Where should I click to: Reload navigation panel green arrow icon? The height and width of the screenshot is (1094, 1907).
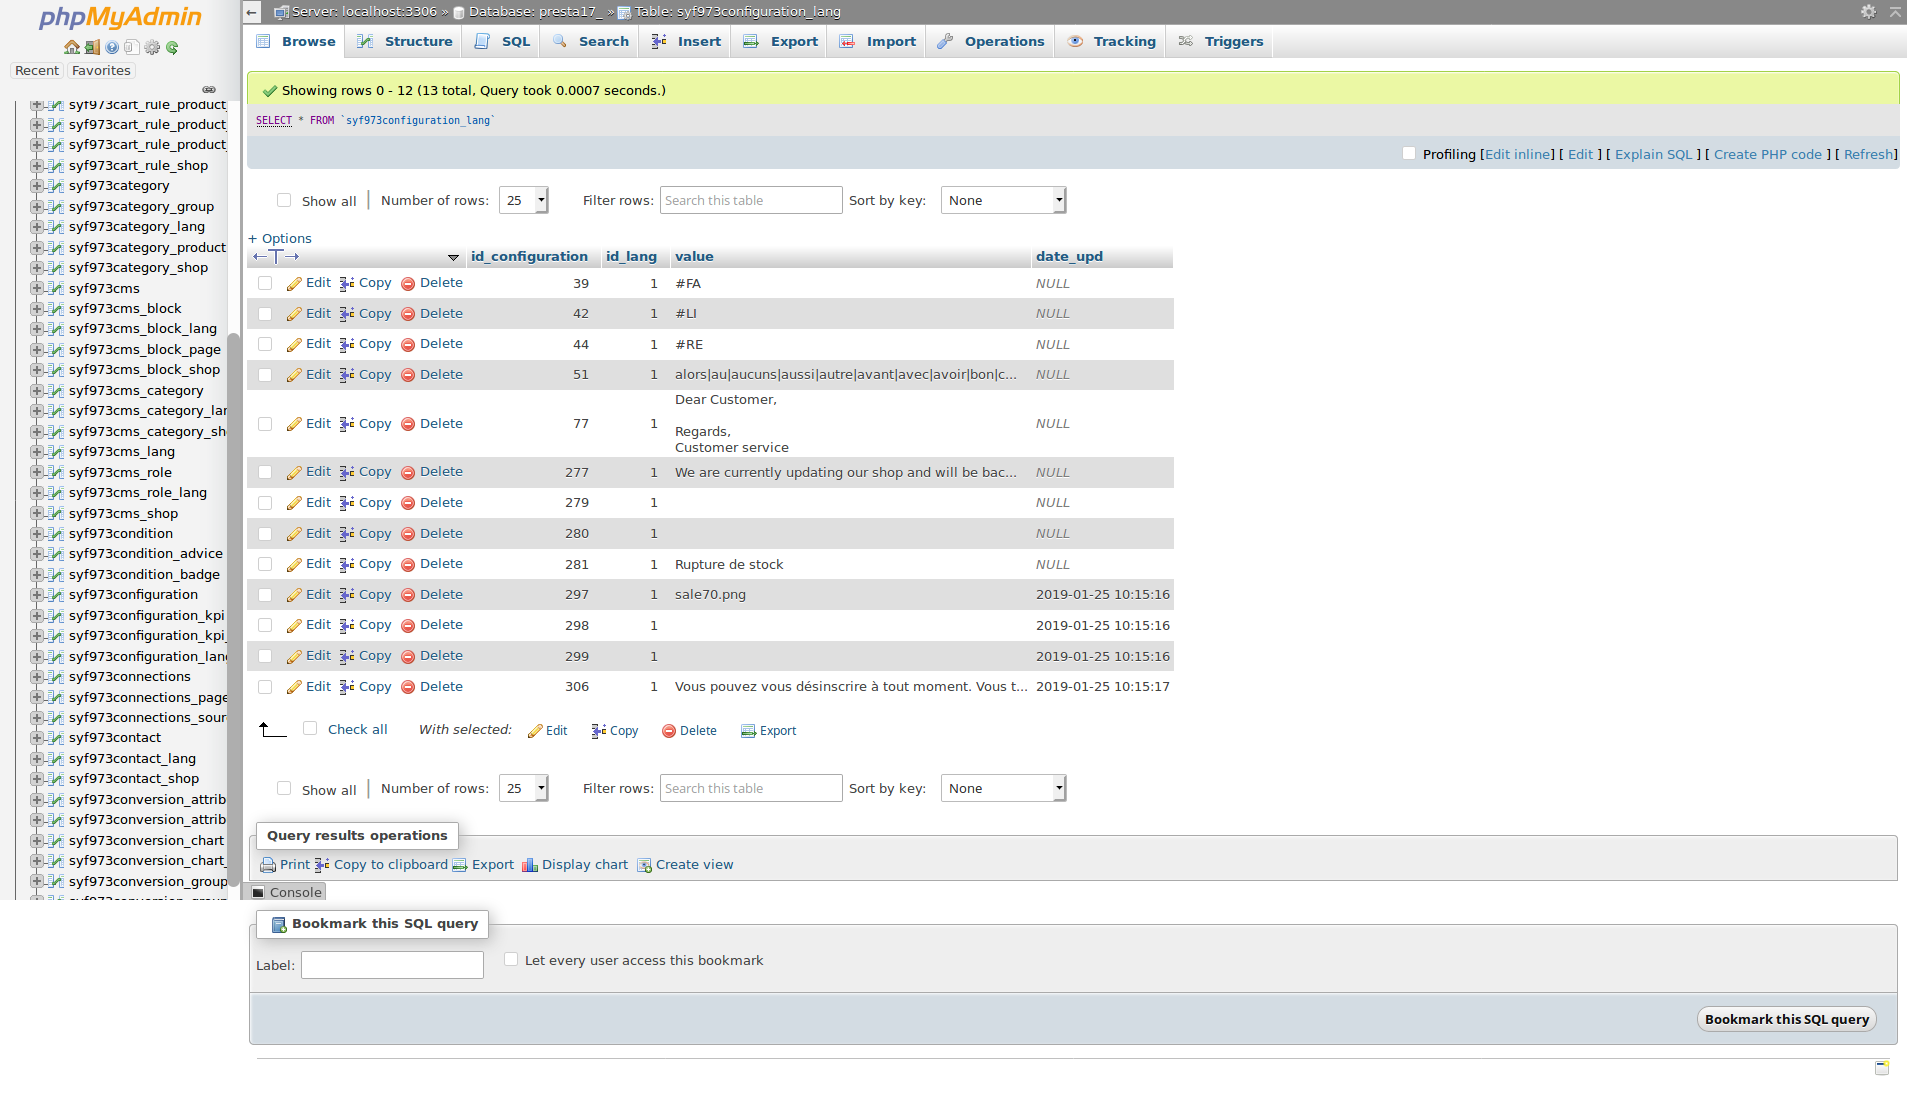172,47
